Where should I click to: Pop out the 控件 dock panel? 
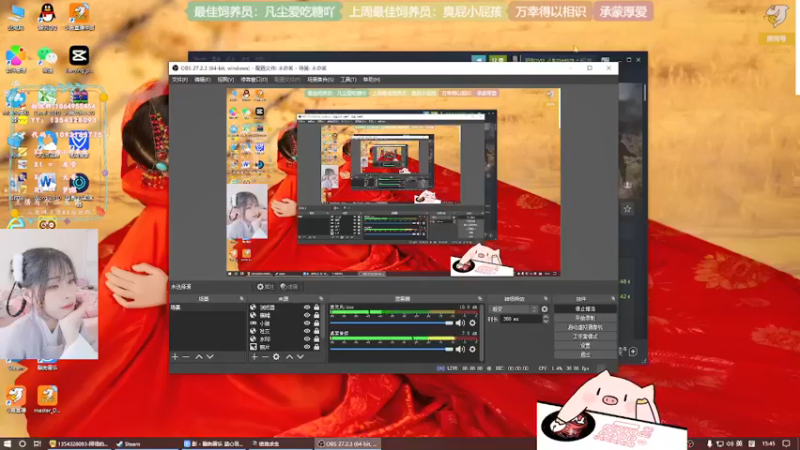[x=613, y=298]
